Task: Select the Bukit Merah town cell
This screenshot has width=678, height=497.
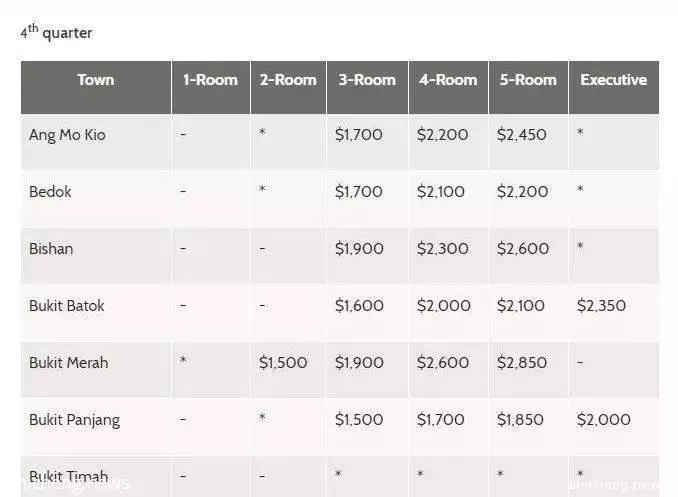Action: coord(68,363)
